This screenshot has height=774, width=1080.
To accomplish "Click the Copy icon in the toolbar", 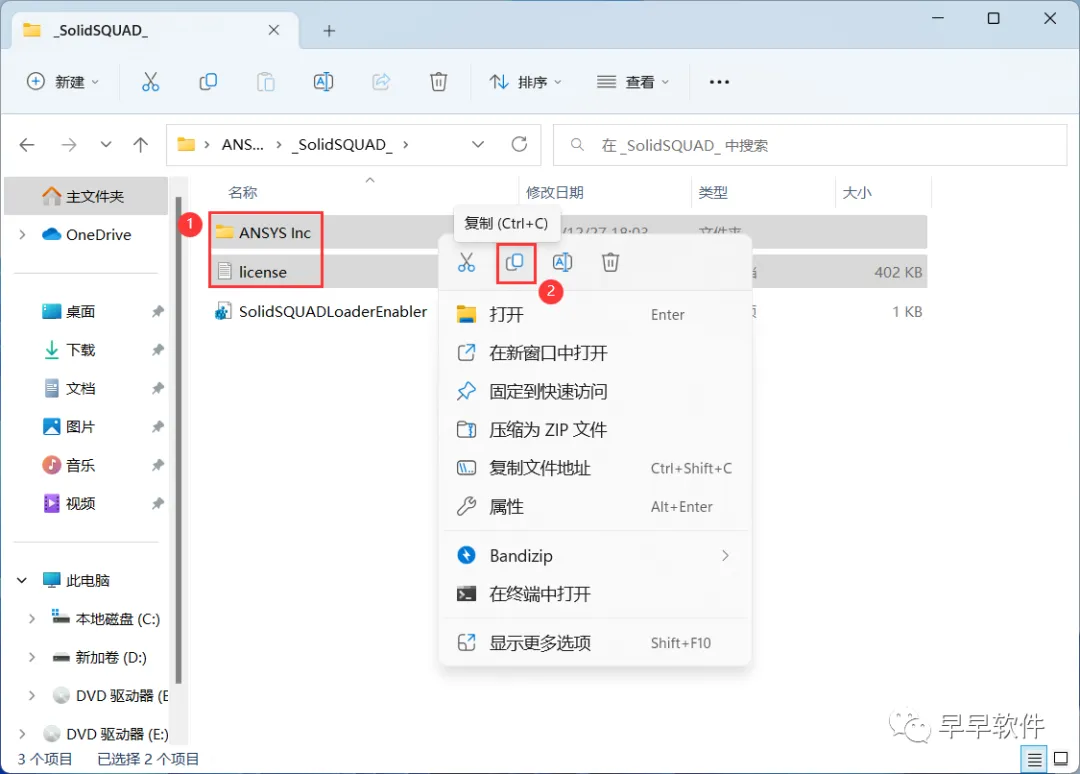I will coord(208,82).
